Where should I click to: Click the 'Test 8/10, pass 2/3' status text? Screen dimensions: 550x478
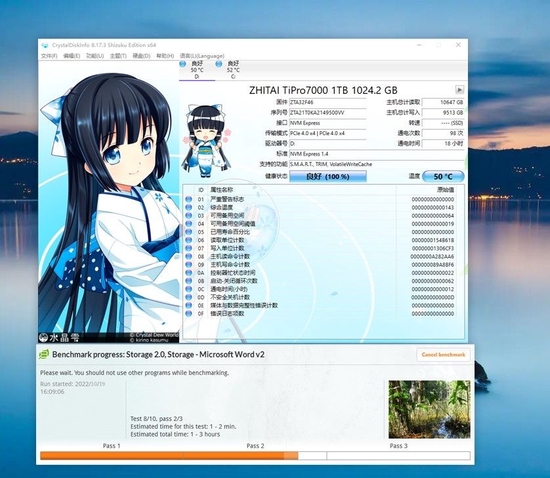(x=156, y=419)
